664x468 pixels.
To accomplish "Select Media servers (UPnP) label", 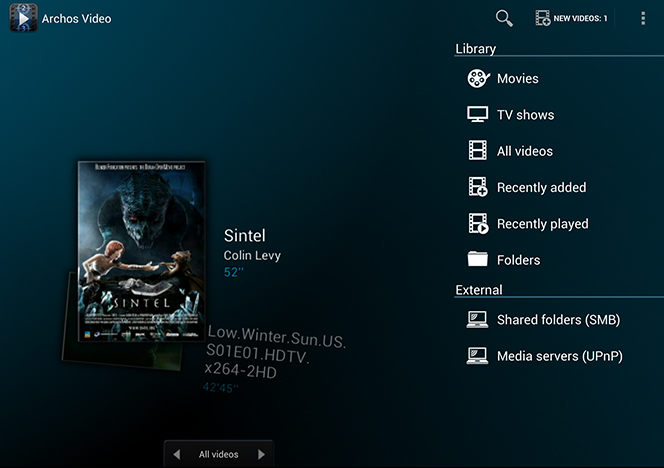I will (560, 356).
